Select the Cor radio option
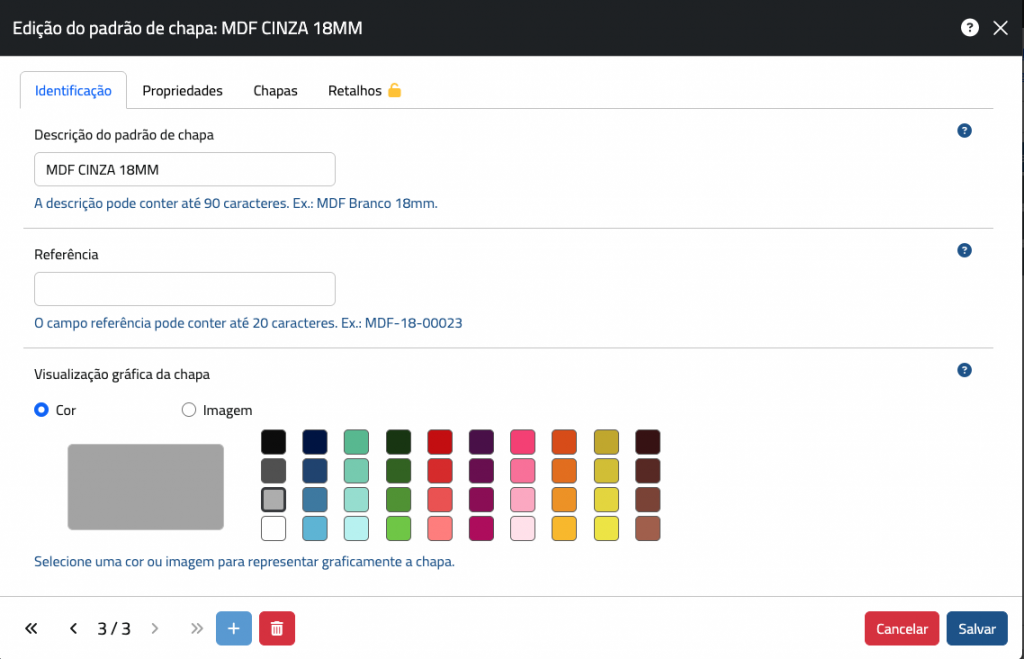 point(41,410)
